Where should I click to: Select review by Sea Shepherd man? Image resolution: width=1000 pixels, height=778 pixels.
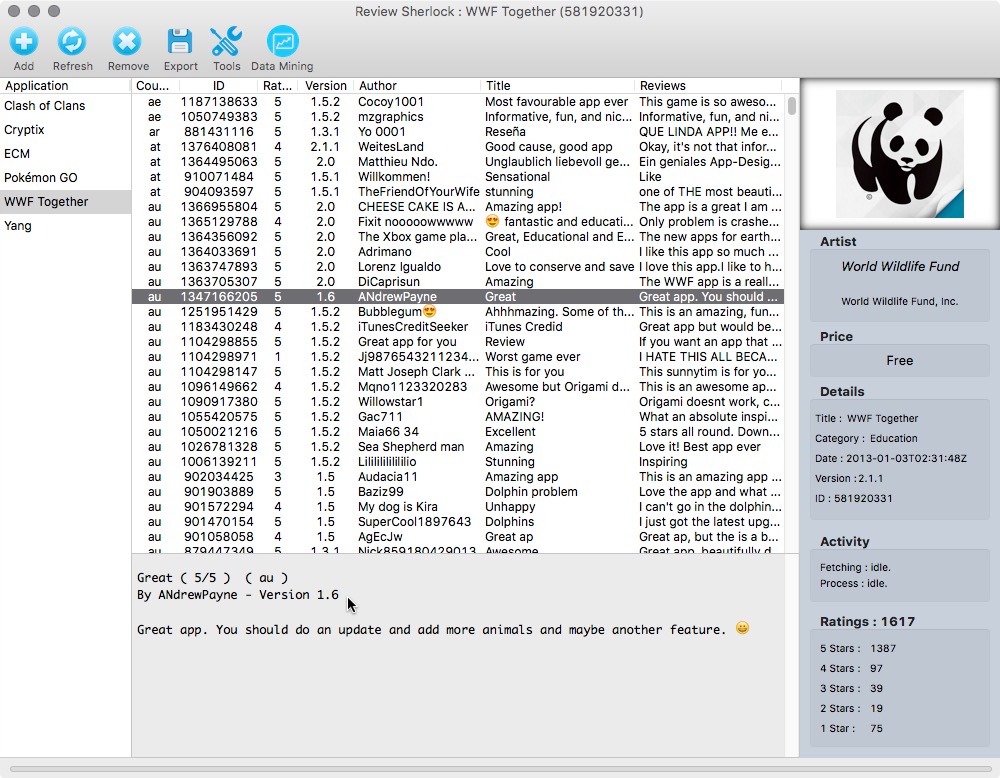(458, 446)
